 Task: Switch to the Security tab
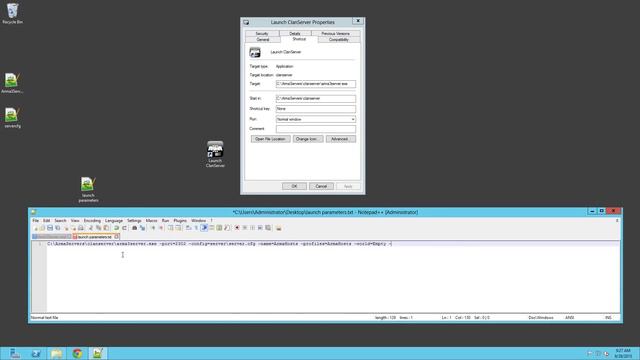click(x=262, y=33)
